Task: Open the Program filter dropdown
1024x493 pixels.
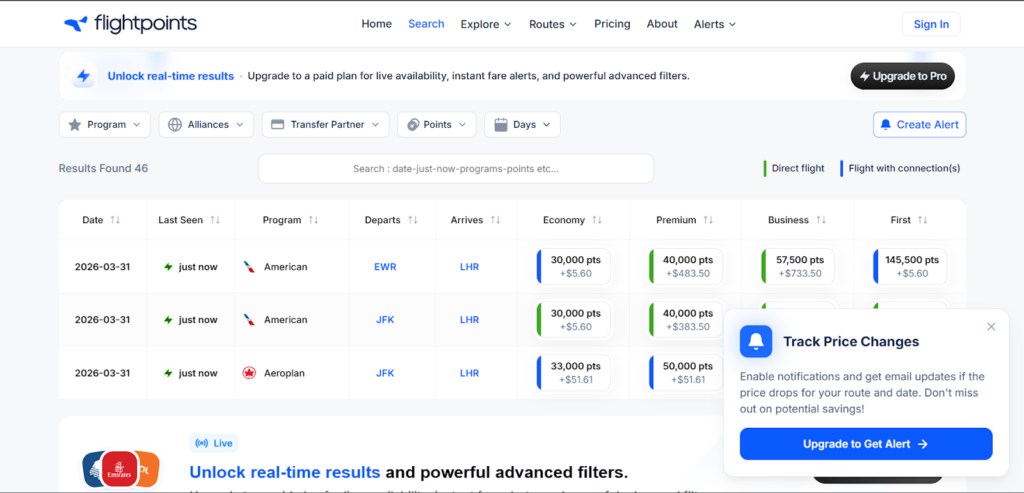Action: 104,125
